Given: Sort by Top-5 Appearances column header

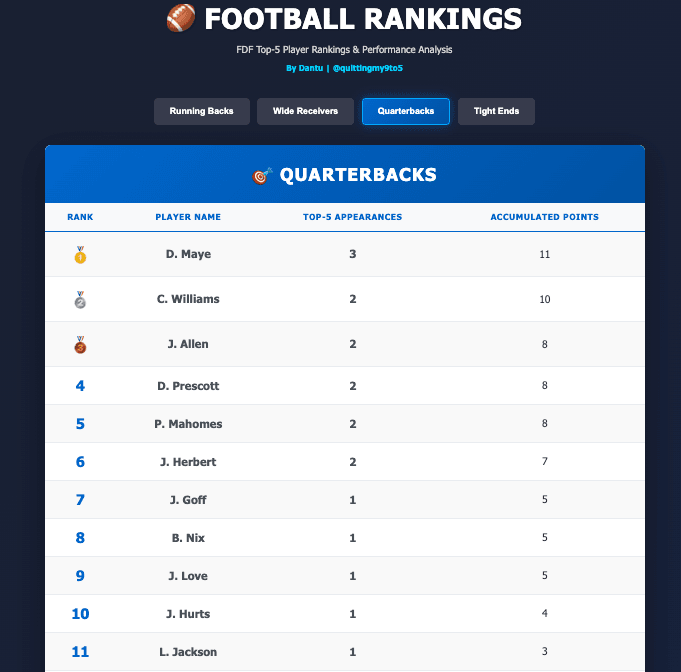Looking at the screenshot, I should 352,217.
